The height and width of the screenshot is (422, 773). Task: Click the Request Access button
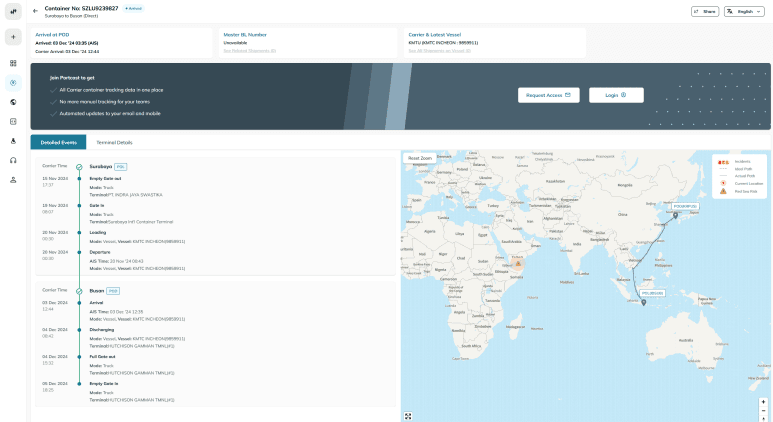(548, 95)
